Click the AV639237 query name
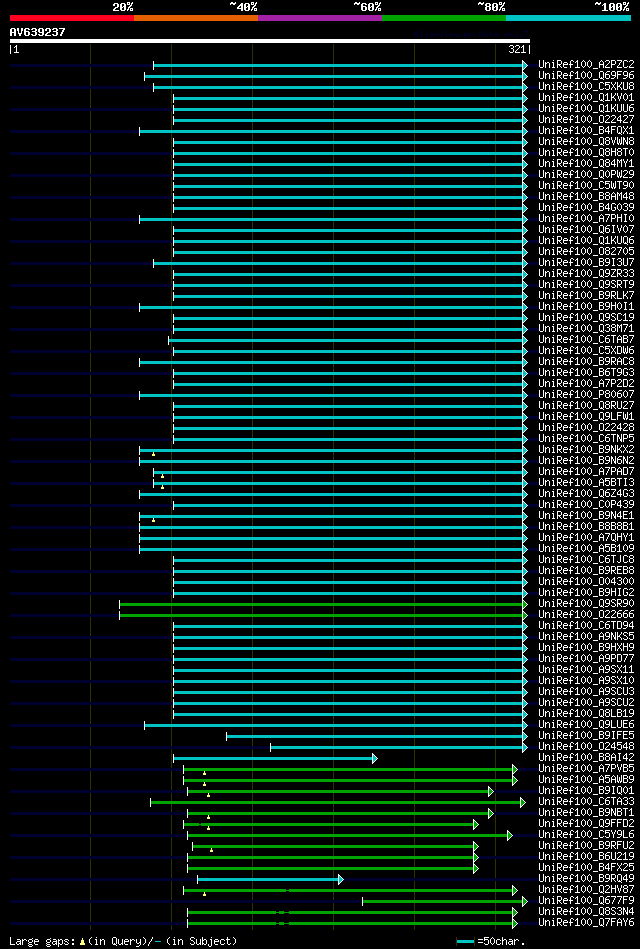 [x=38, y=31]
